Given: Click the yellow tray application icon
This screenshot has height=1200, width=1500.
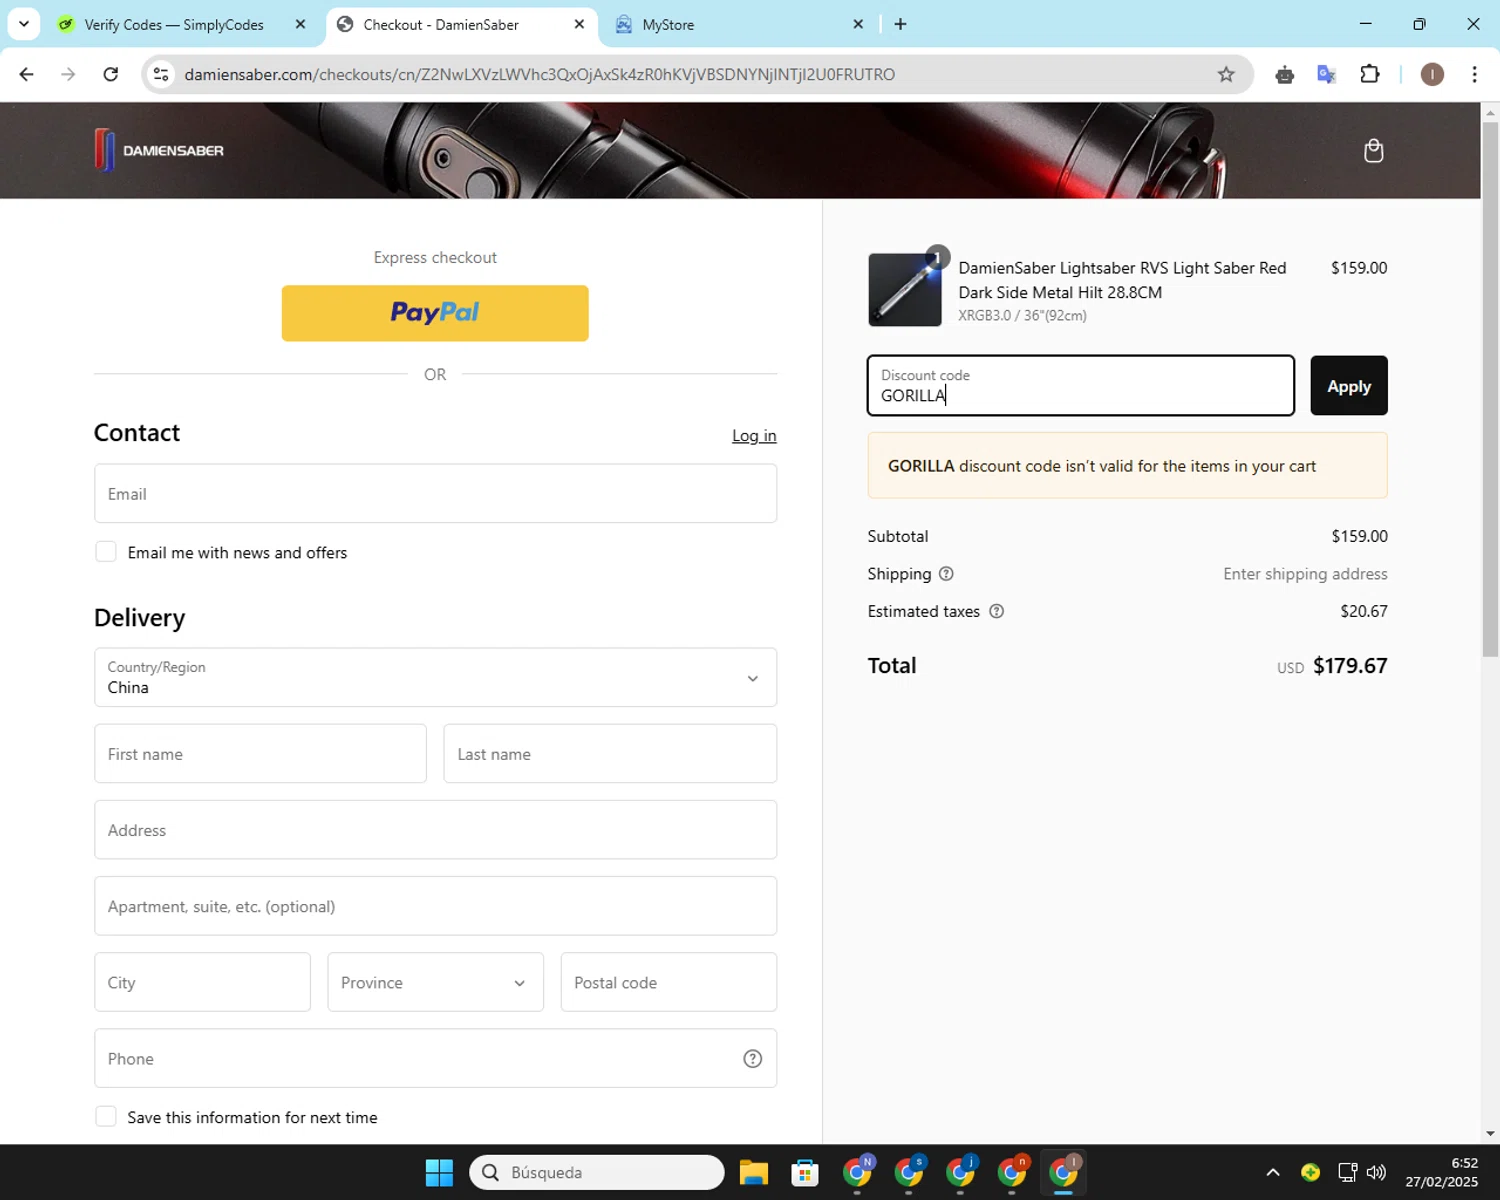Looking at the screenshot, I should [1310, 1172].
